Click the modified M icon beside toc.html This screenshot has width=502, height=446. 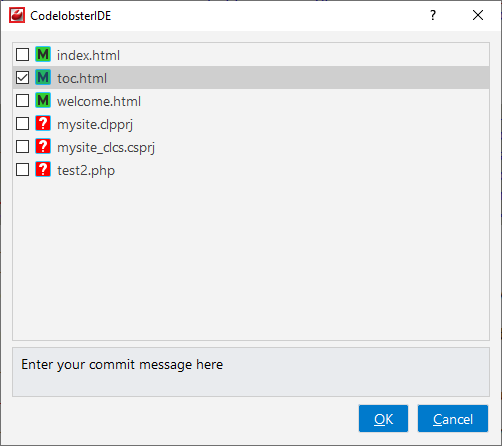(x=43, y=77)
